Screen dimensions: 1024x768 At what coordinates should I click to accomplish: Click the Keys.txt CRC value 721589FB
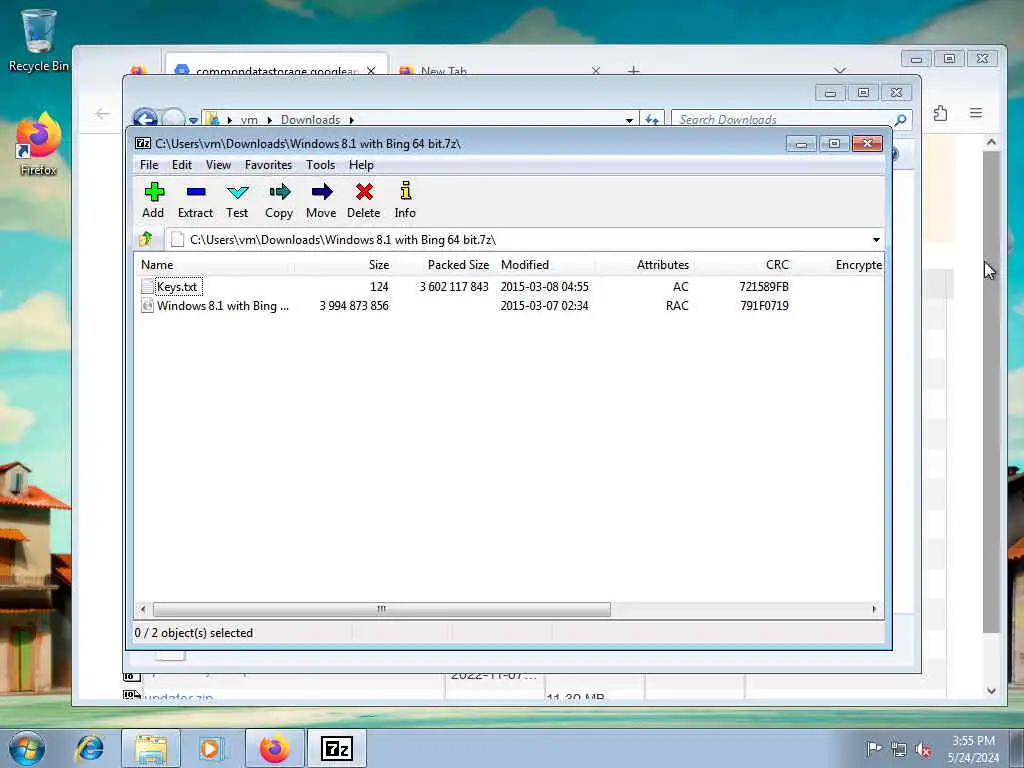point(763,286)
